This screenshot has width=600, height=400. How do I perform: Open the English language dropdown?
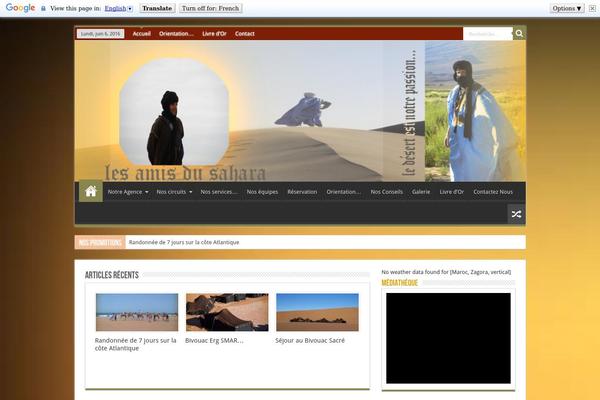119,8
